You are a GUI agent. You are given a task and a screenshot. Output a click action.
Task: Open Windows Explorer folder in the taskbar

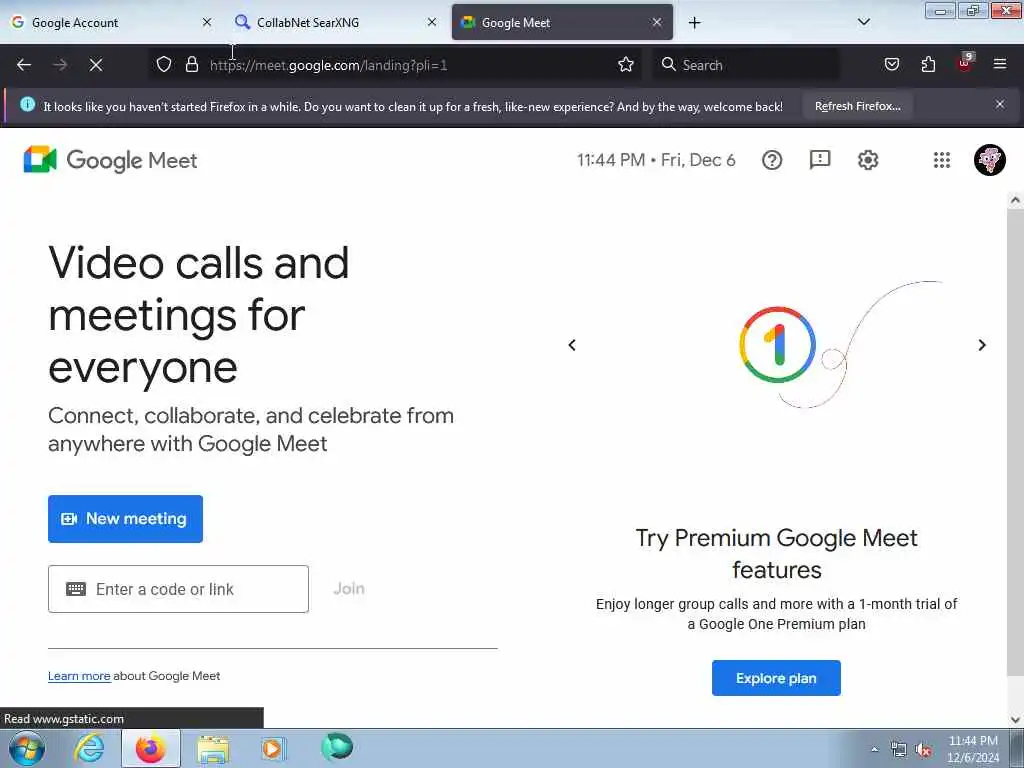[212, 750]
